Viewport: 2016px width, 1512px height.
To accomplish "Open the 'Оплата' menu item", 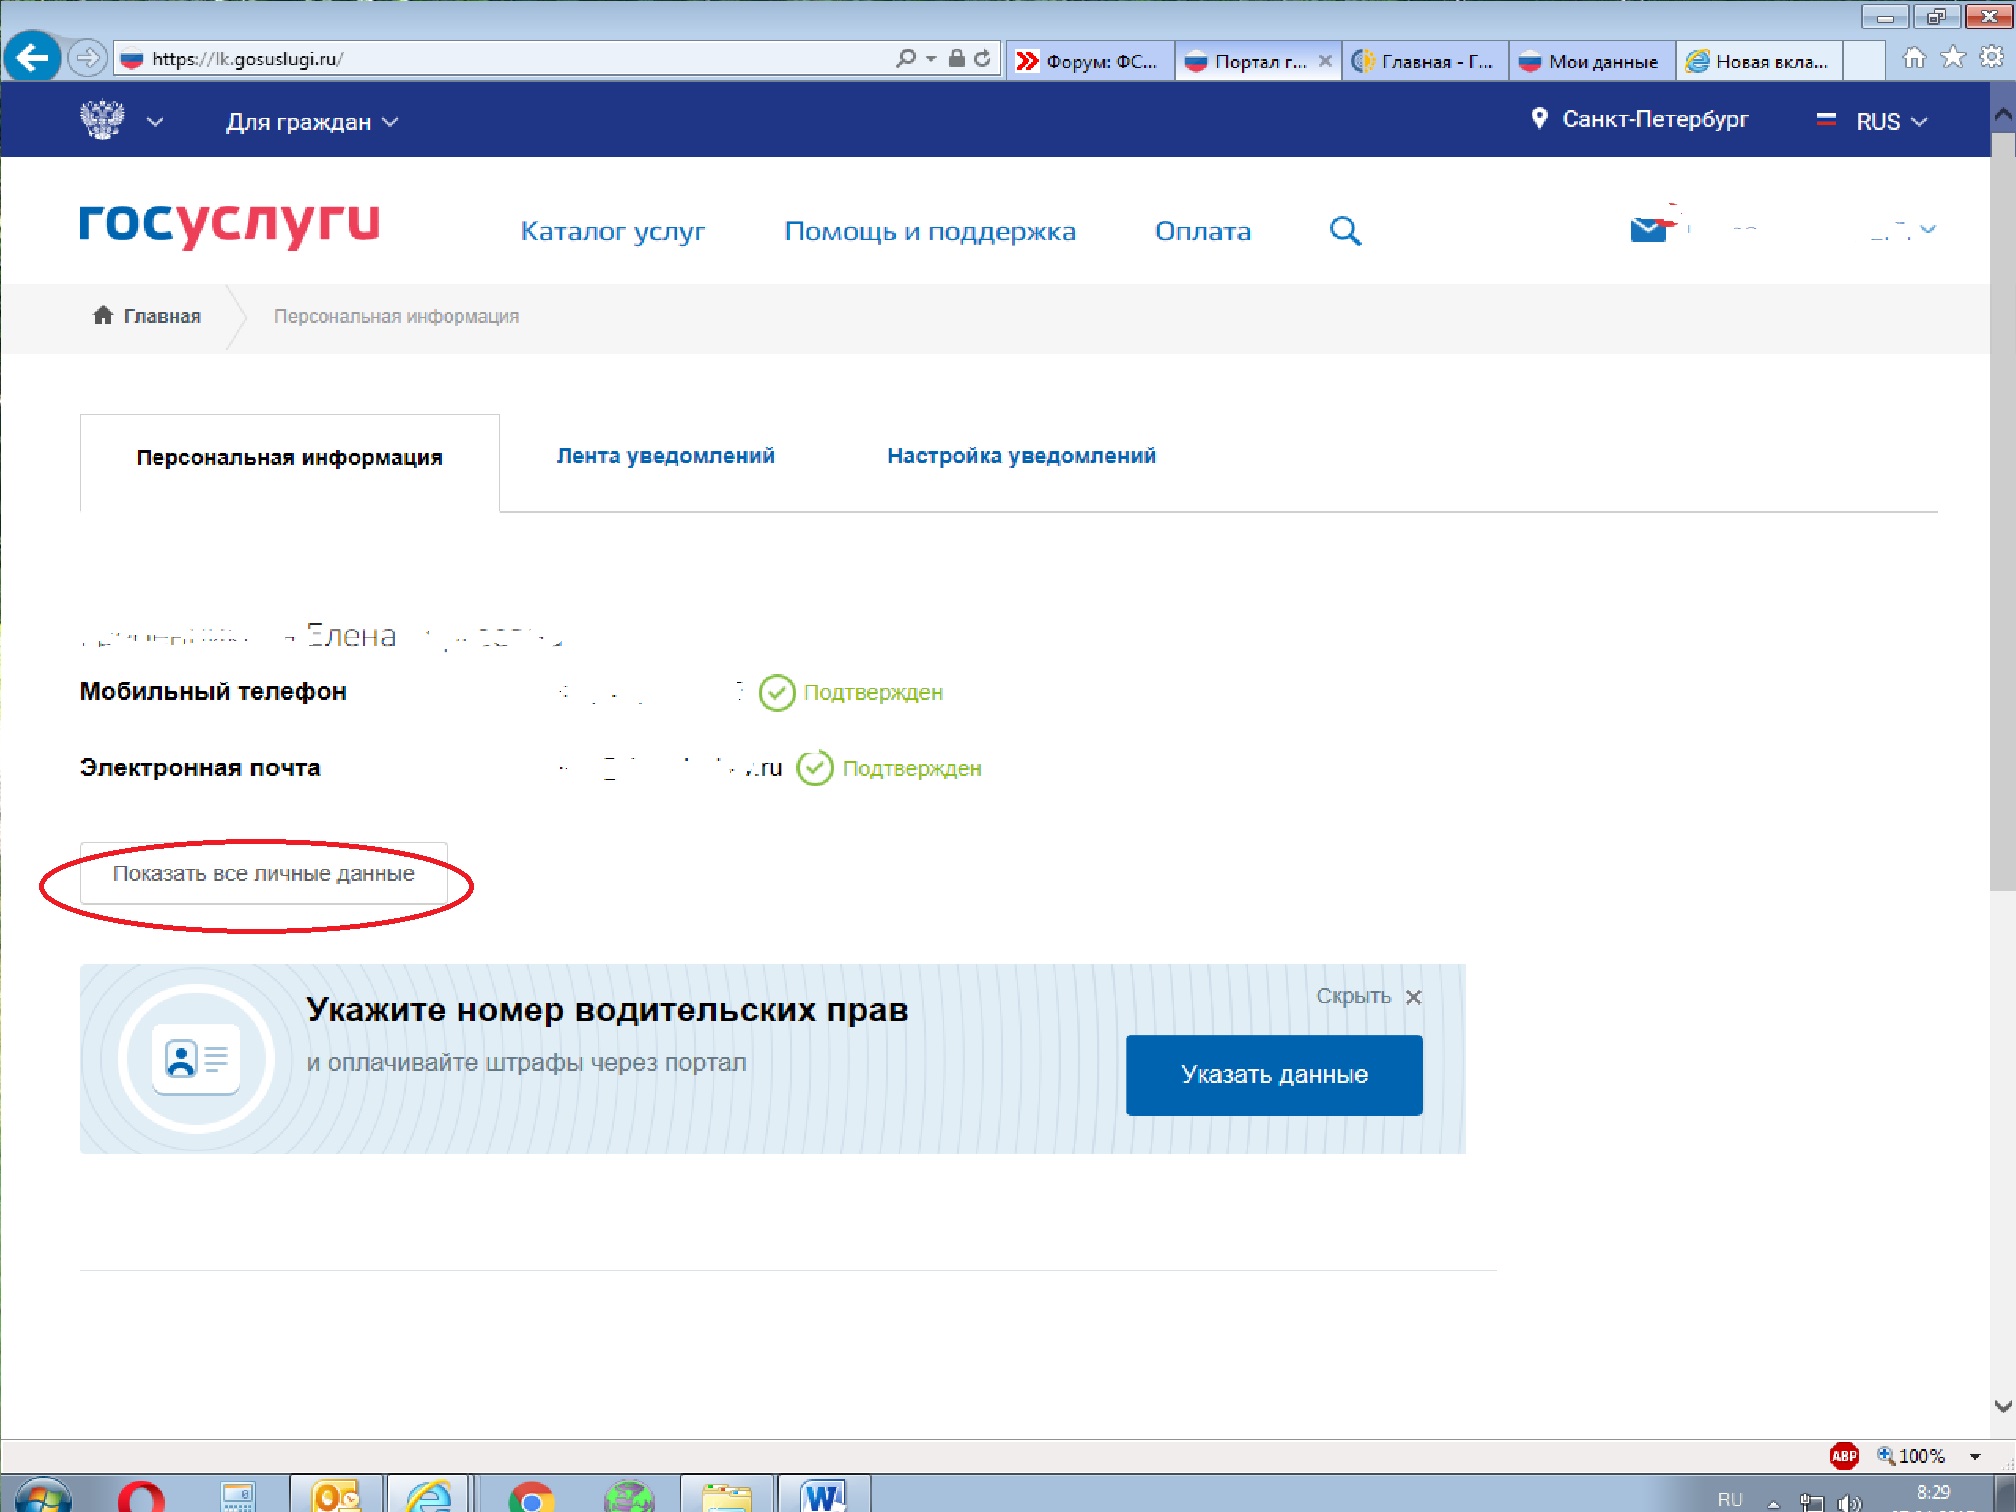I will (x=1203, y=231).
